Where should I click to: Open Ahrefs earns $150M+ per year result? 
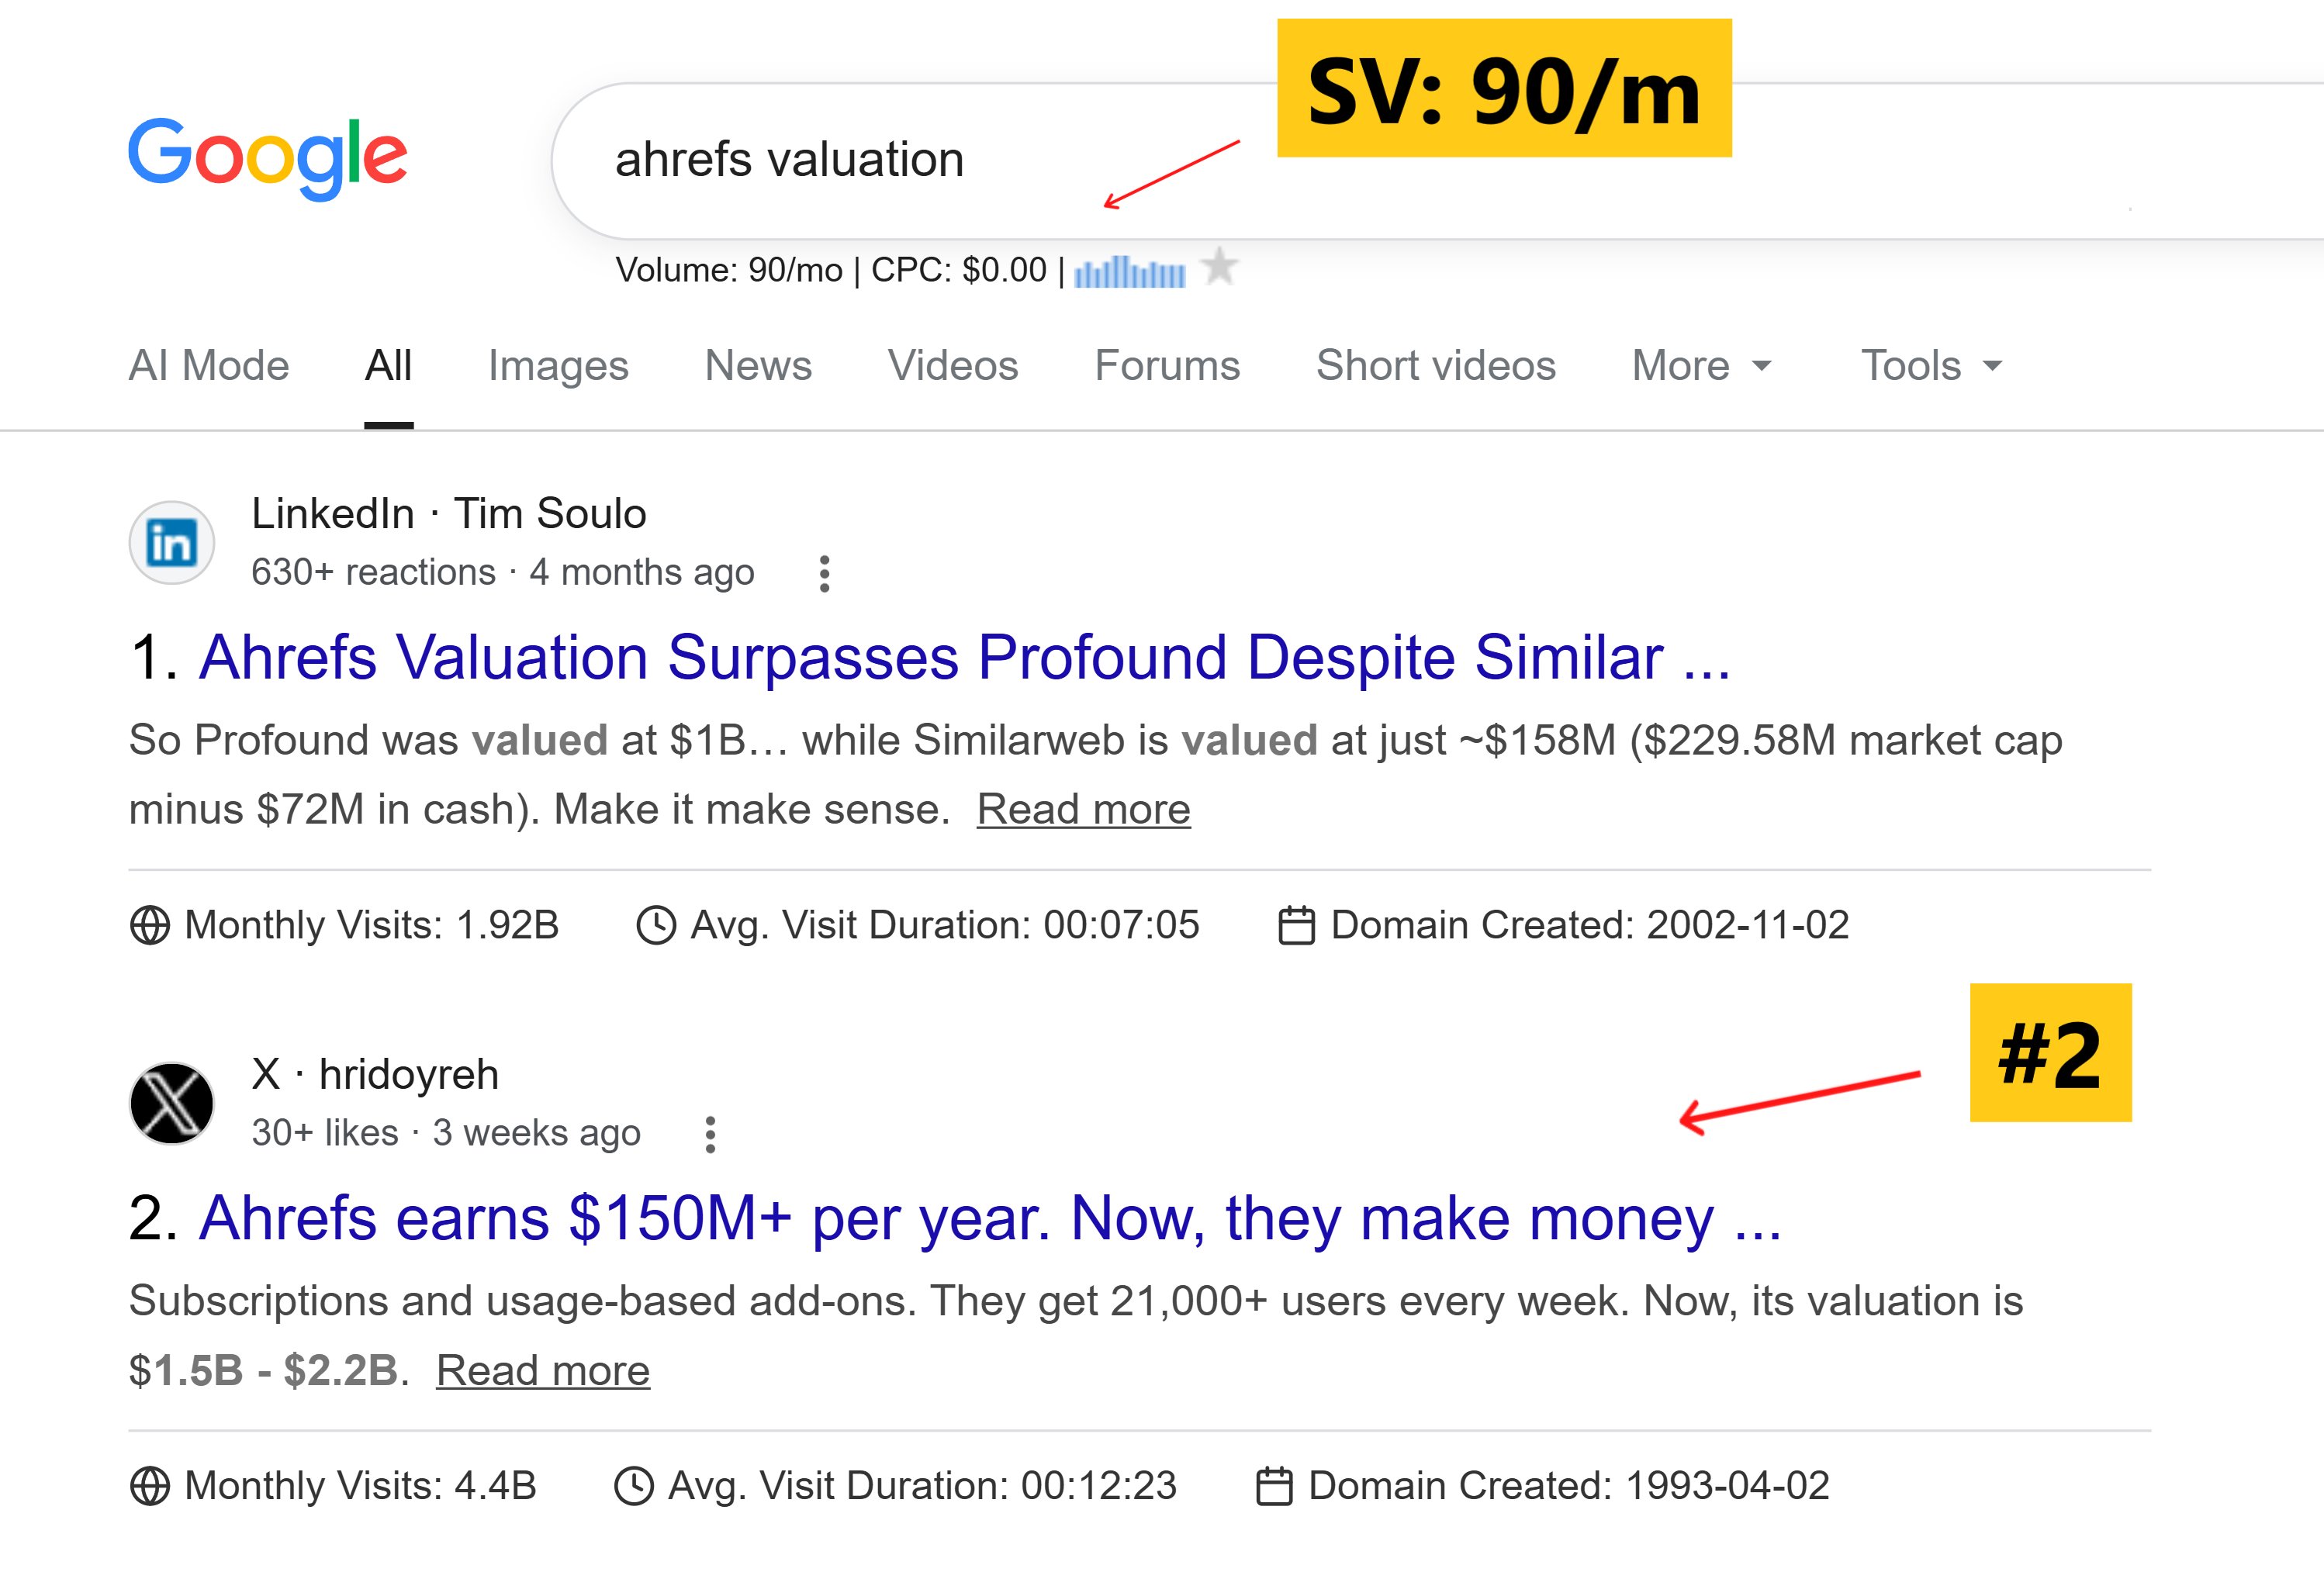[x=991, y=1219]
